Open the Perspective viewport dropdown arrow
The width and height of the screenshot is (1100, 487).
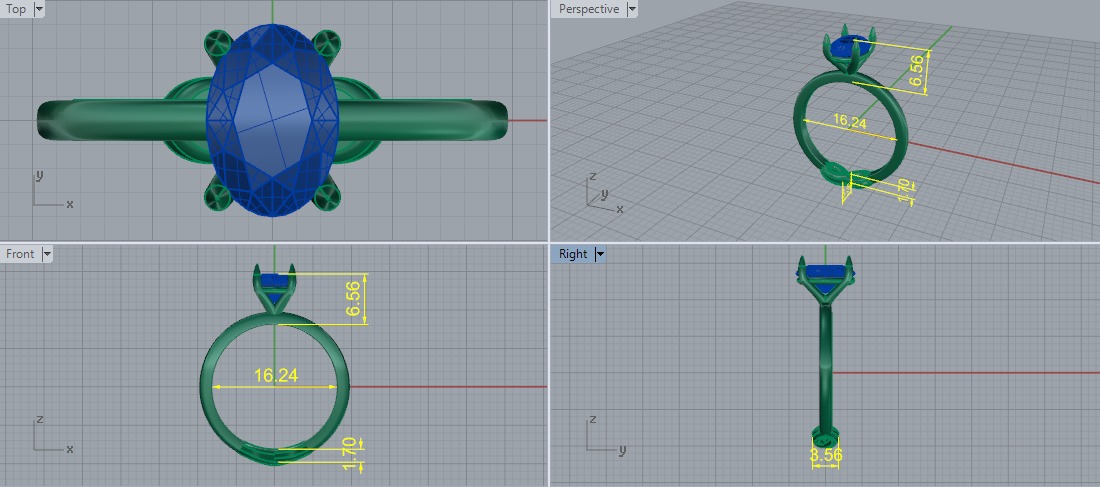point(632,9)
